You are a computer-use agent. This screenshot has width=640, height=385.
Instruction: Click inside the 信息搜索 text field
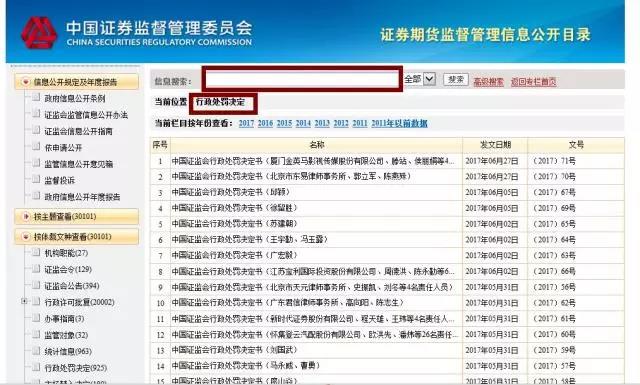tap(302, 79)
